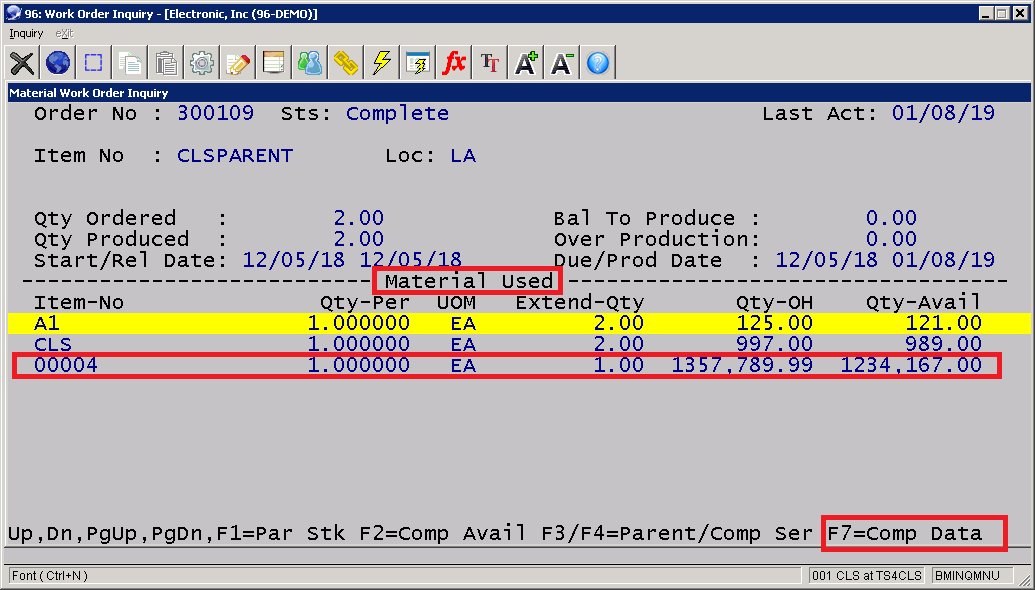The width and height of the screenshot is (1035, 590).
Task: Click the Qty-OH column header
Action: pyautogui.click(x=774, y=303)
